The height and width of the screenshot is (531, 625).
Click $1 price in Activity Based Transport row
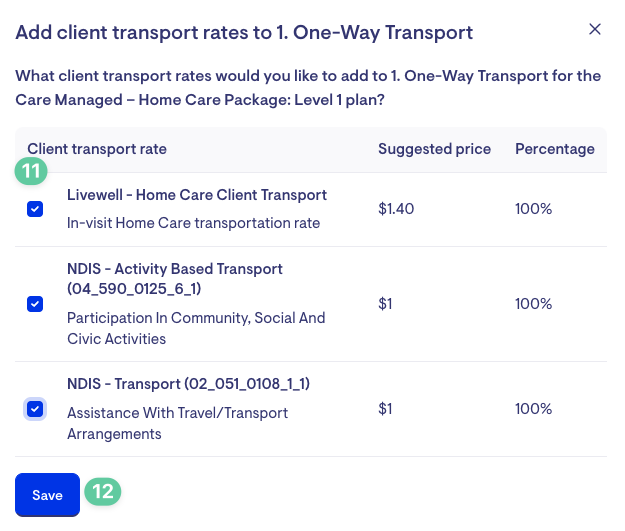(385, 304)
